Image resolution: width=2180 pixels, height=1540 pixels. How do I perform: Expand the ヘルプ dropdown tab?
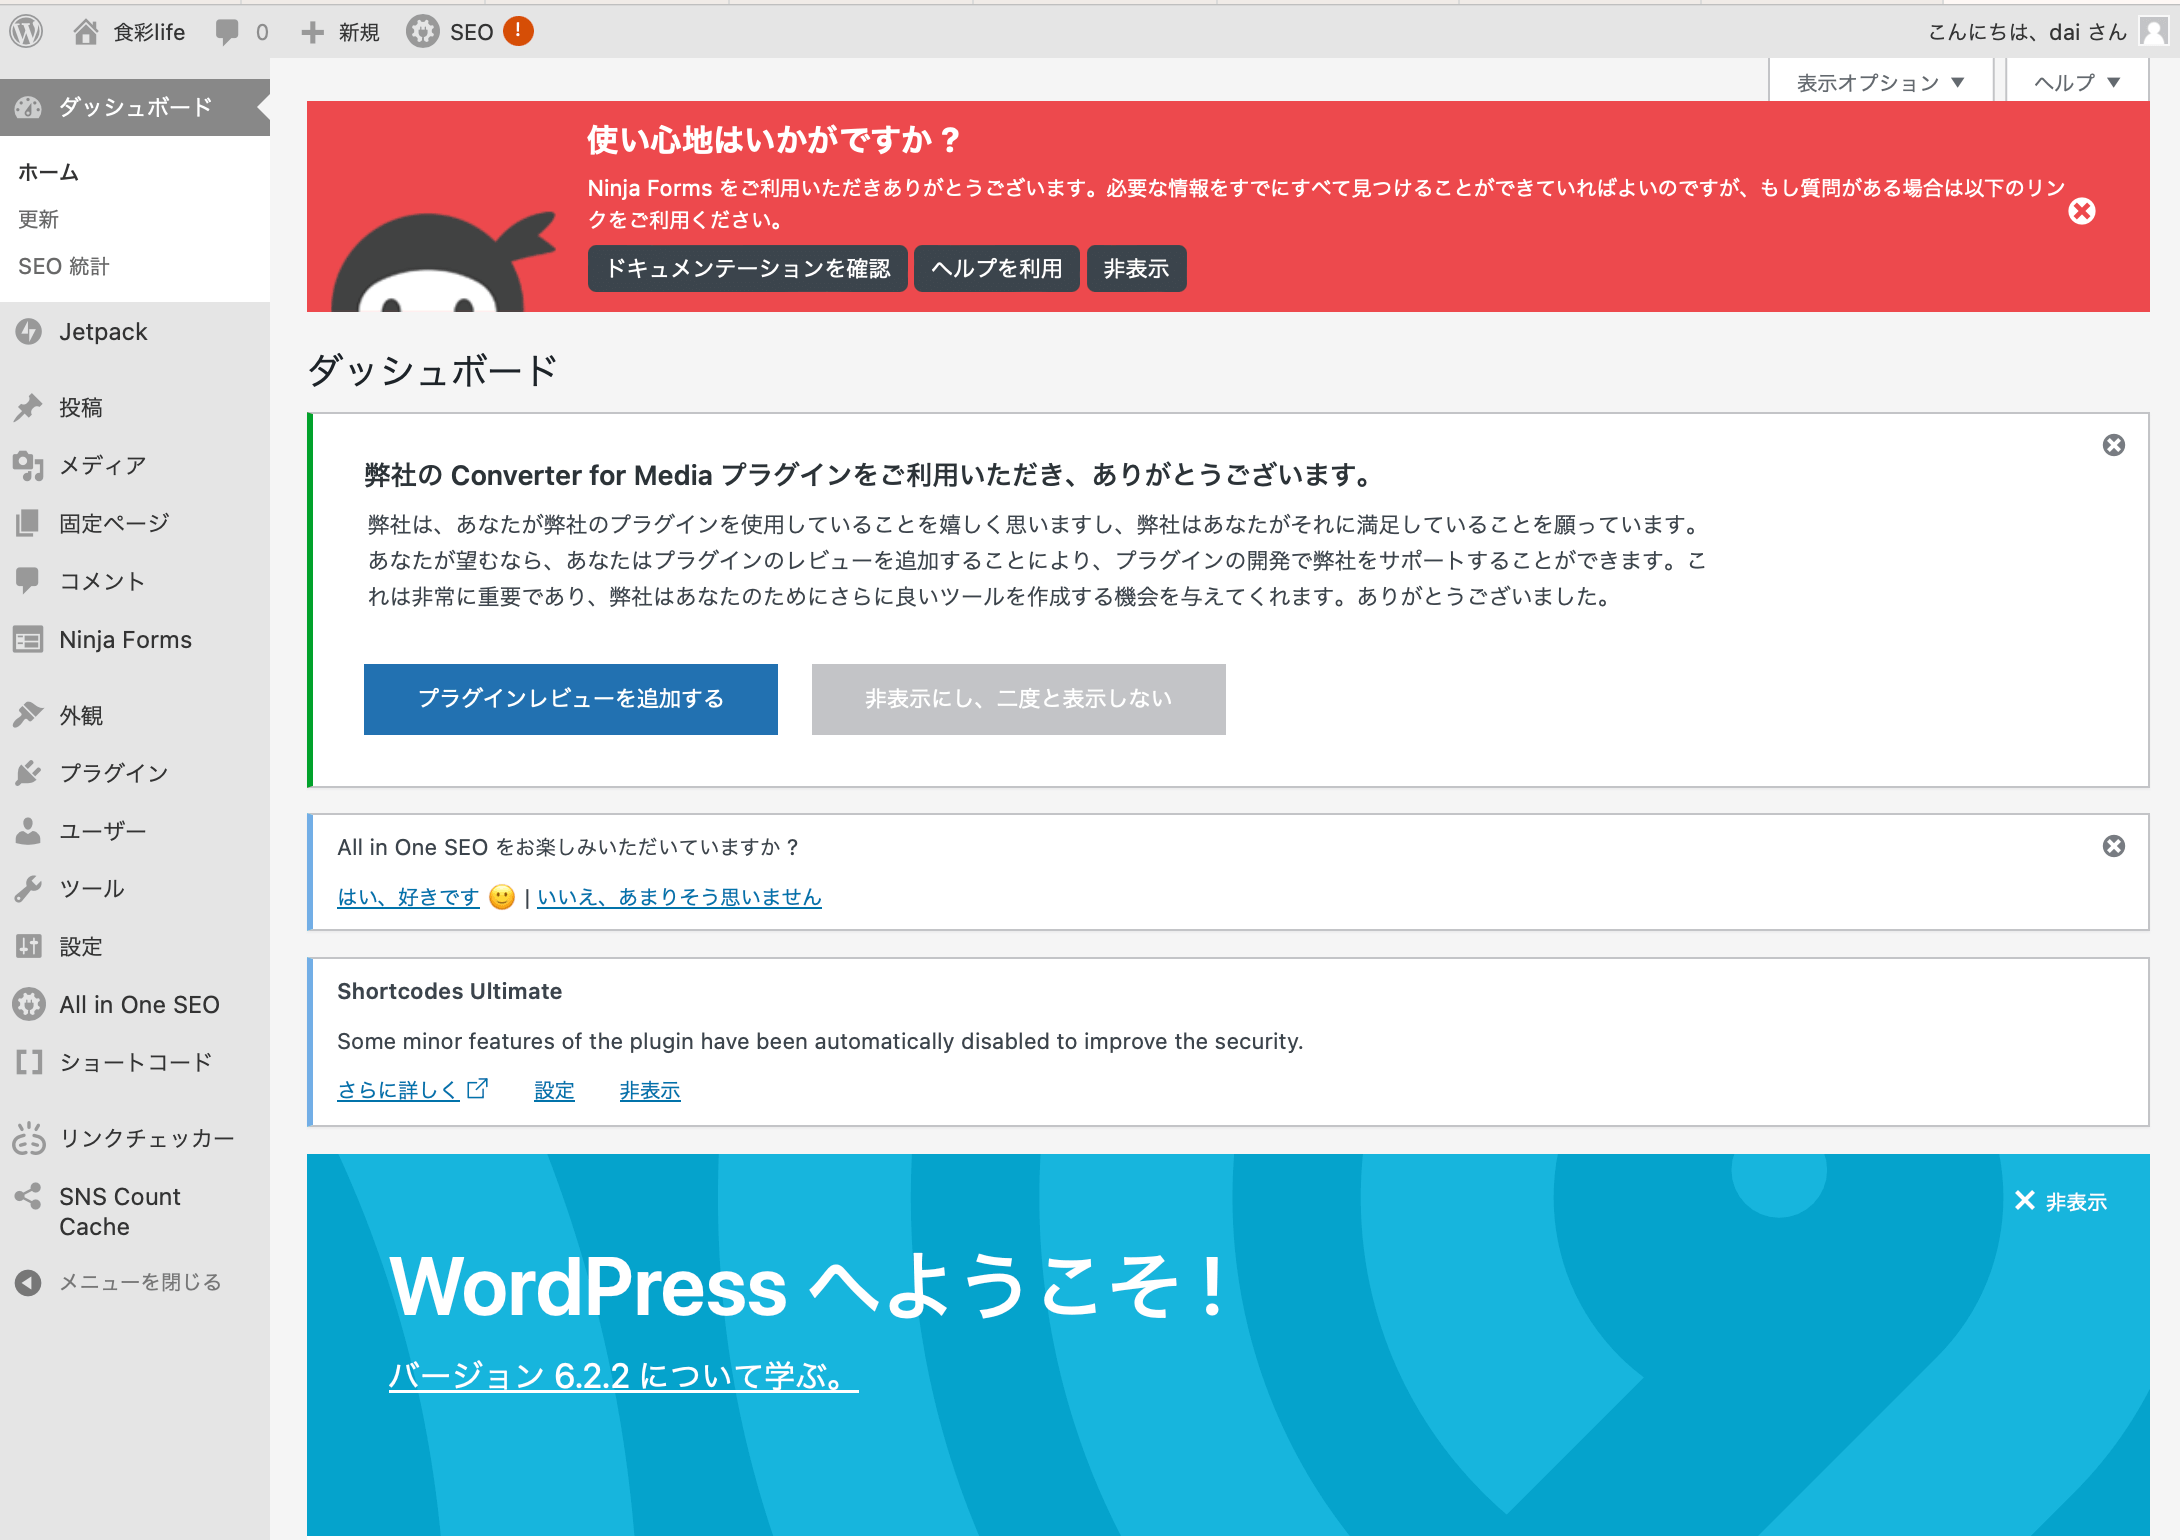pyautogui.click(x=2077, y=82)
